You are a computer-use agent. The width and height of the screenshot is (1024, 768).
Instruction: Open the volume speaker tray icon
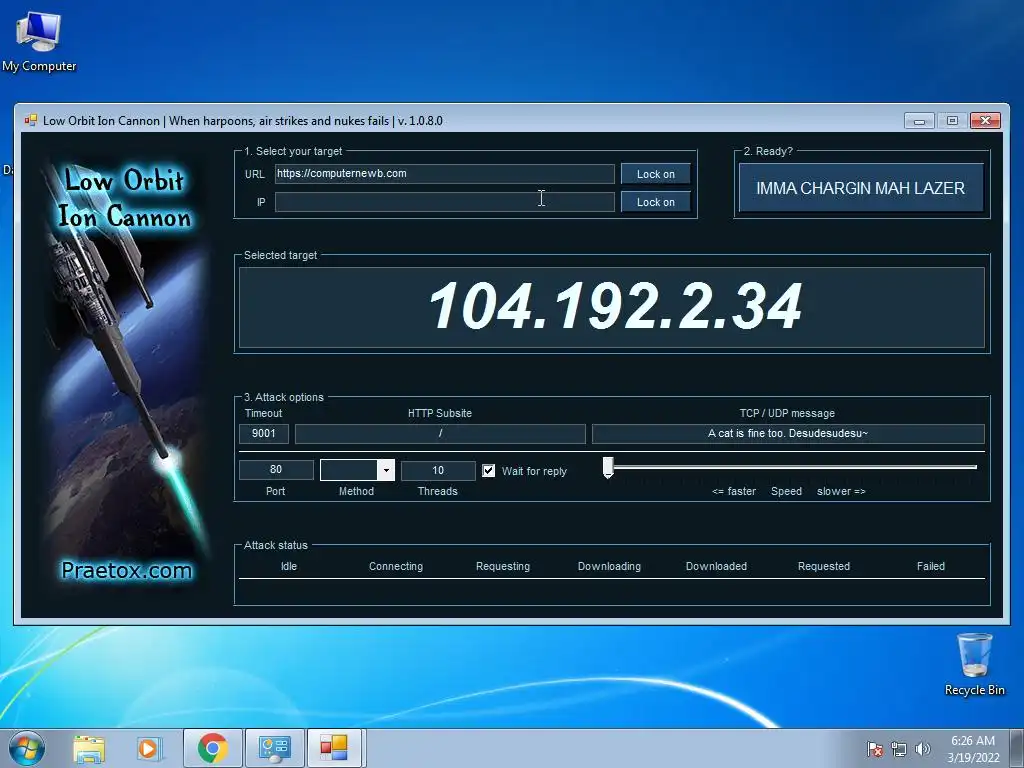click(x=923, y=749)
